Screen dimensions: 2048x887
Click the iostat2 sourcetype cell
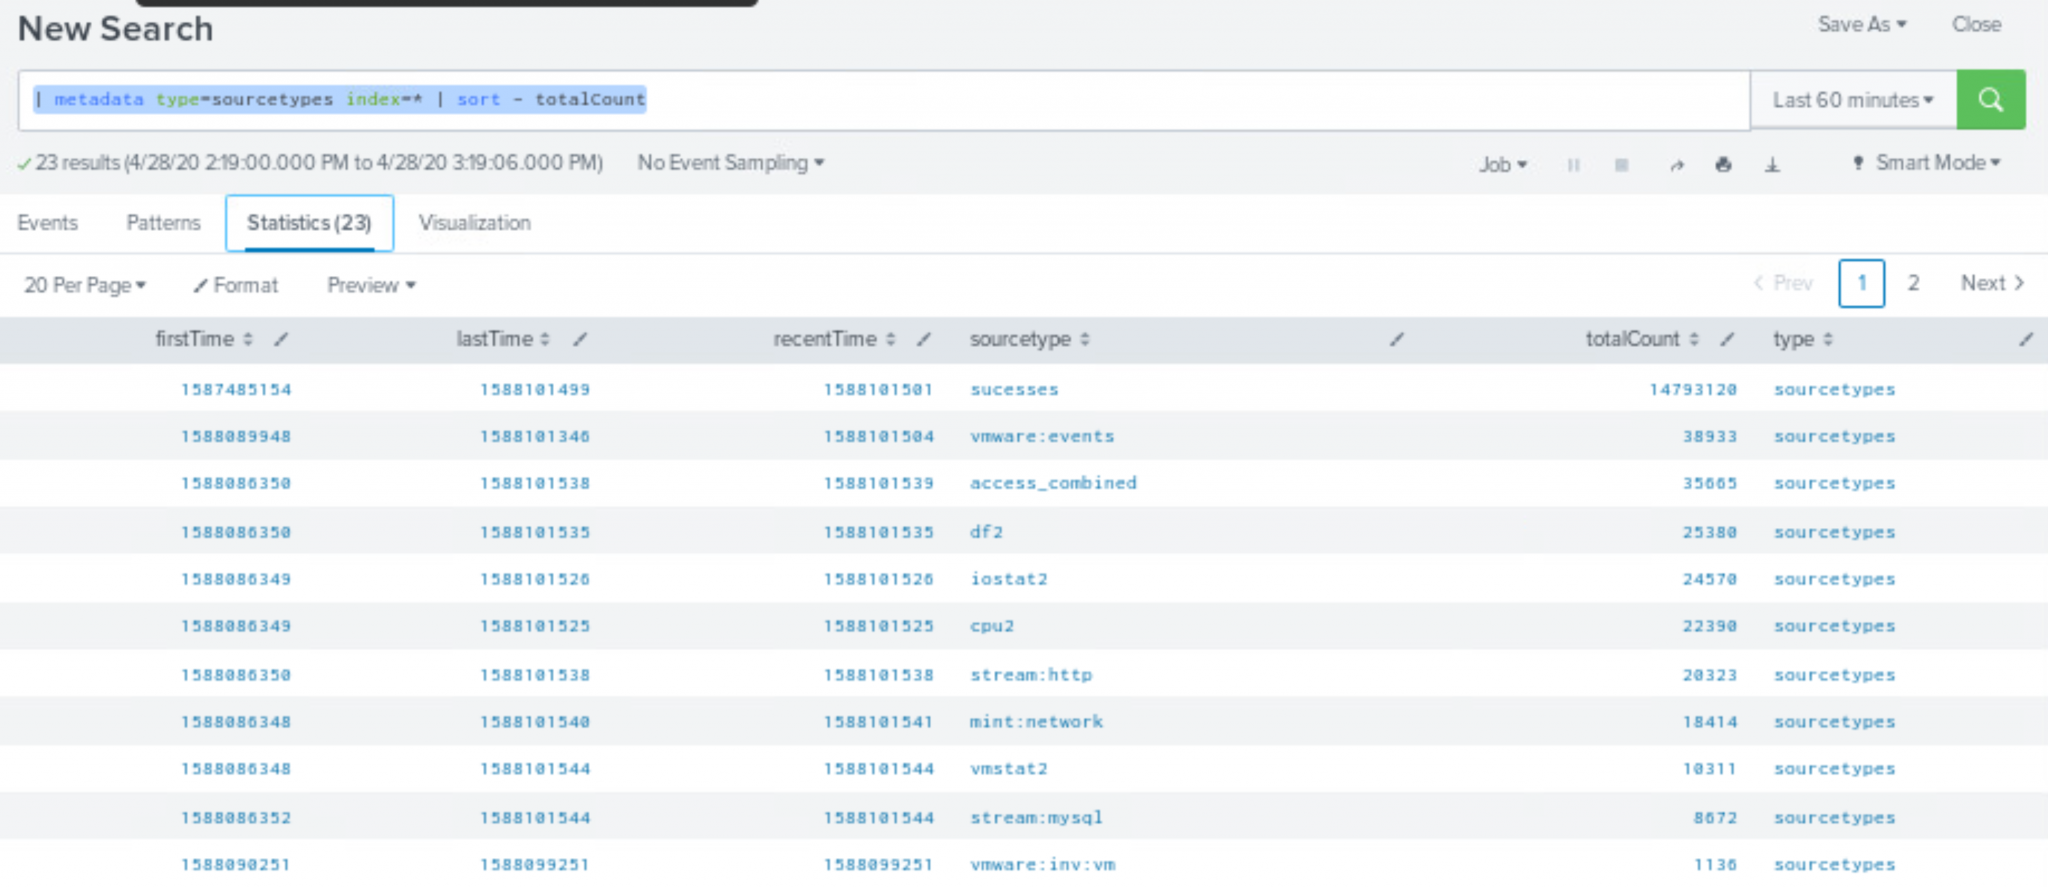tap(1009, 579)
